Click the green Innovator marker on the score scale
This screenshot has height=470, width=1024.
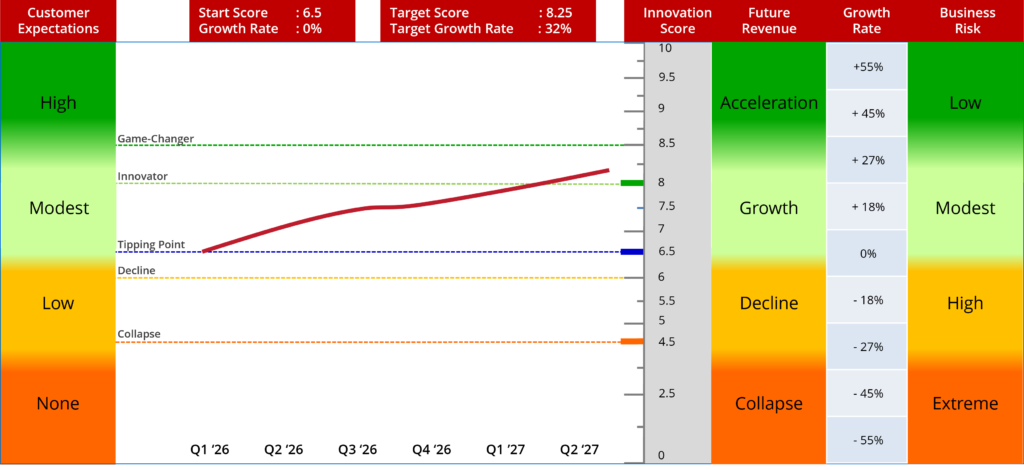[631, 183]
